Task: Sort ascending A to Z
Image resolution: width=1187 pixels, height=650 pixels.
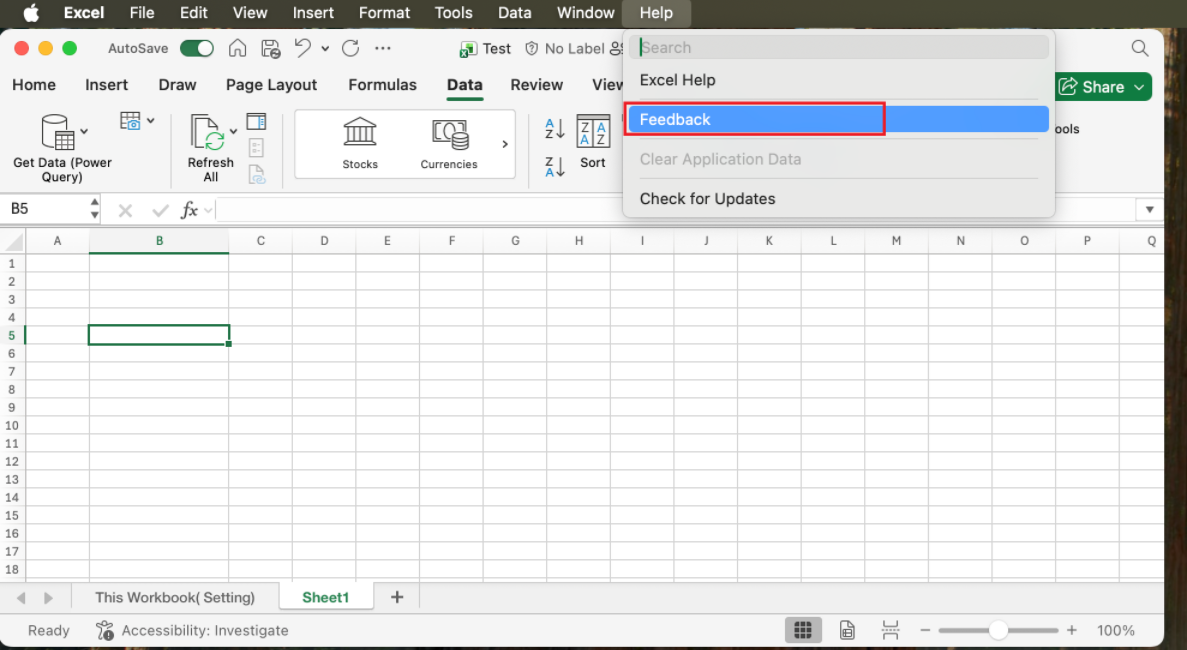Action: 555,129
